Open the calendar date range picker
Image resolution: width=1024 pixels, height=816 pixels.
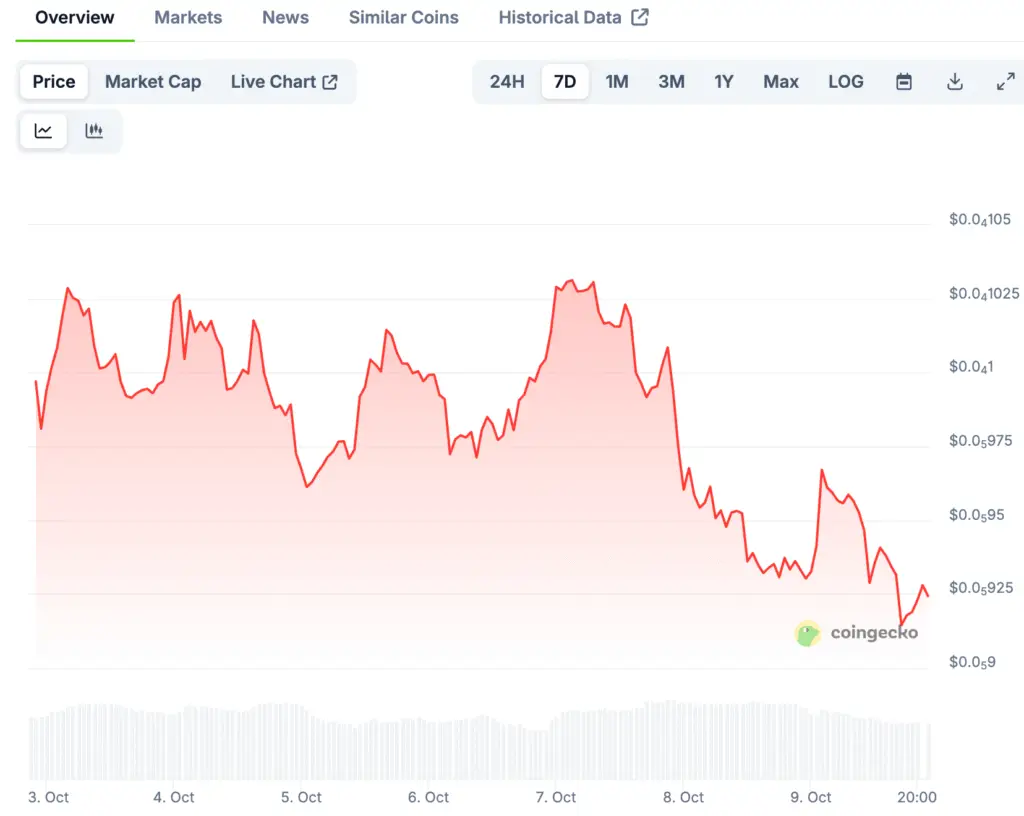904,82
